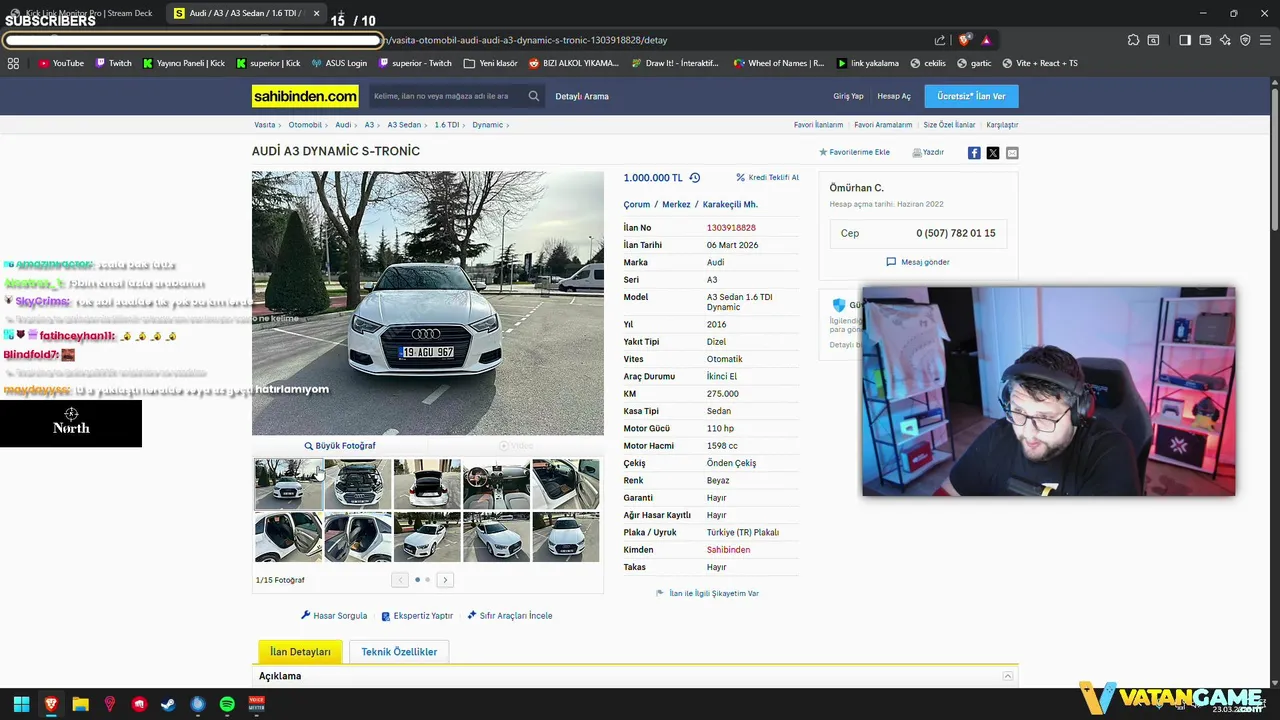Click the Yazdır printer icon
Image resolution: width=1280 pixels, height=720 pixels.
tap(917, 153)
